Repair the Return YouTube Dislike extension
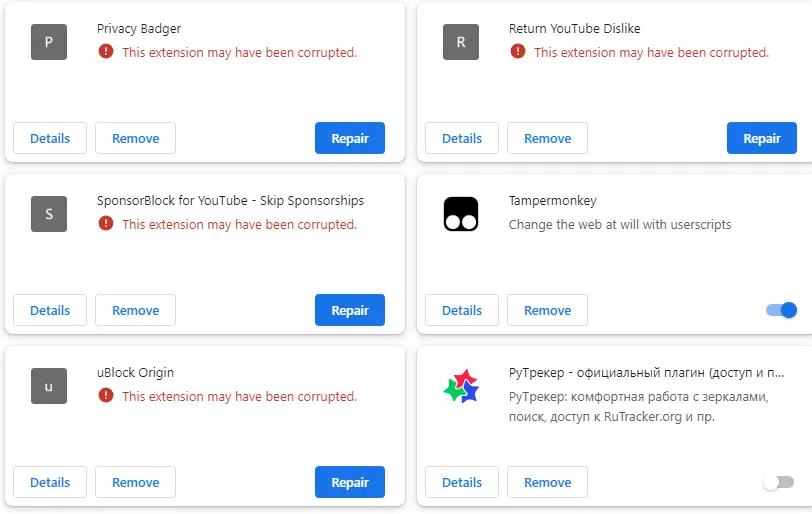The height and width of the screenshot is (514, 812). (762, 138)
